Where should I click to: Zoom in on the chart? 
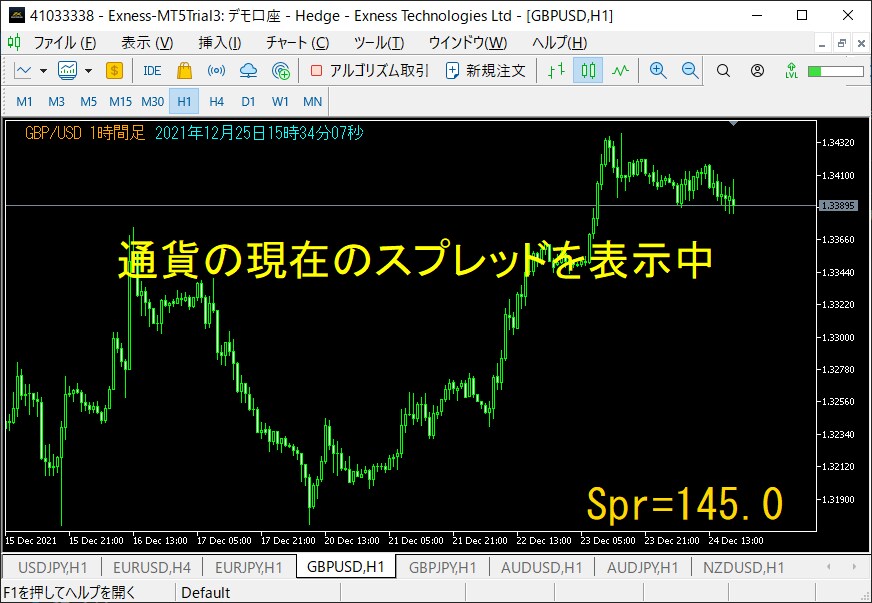(x=658, y=71)
